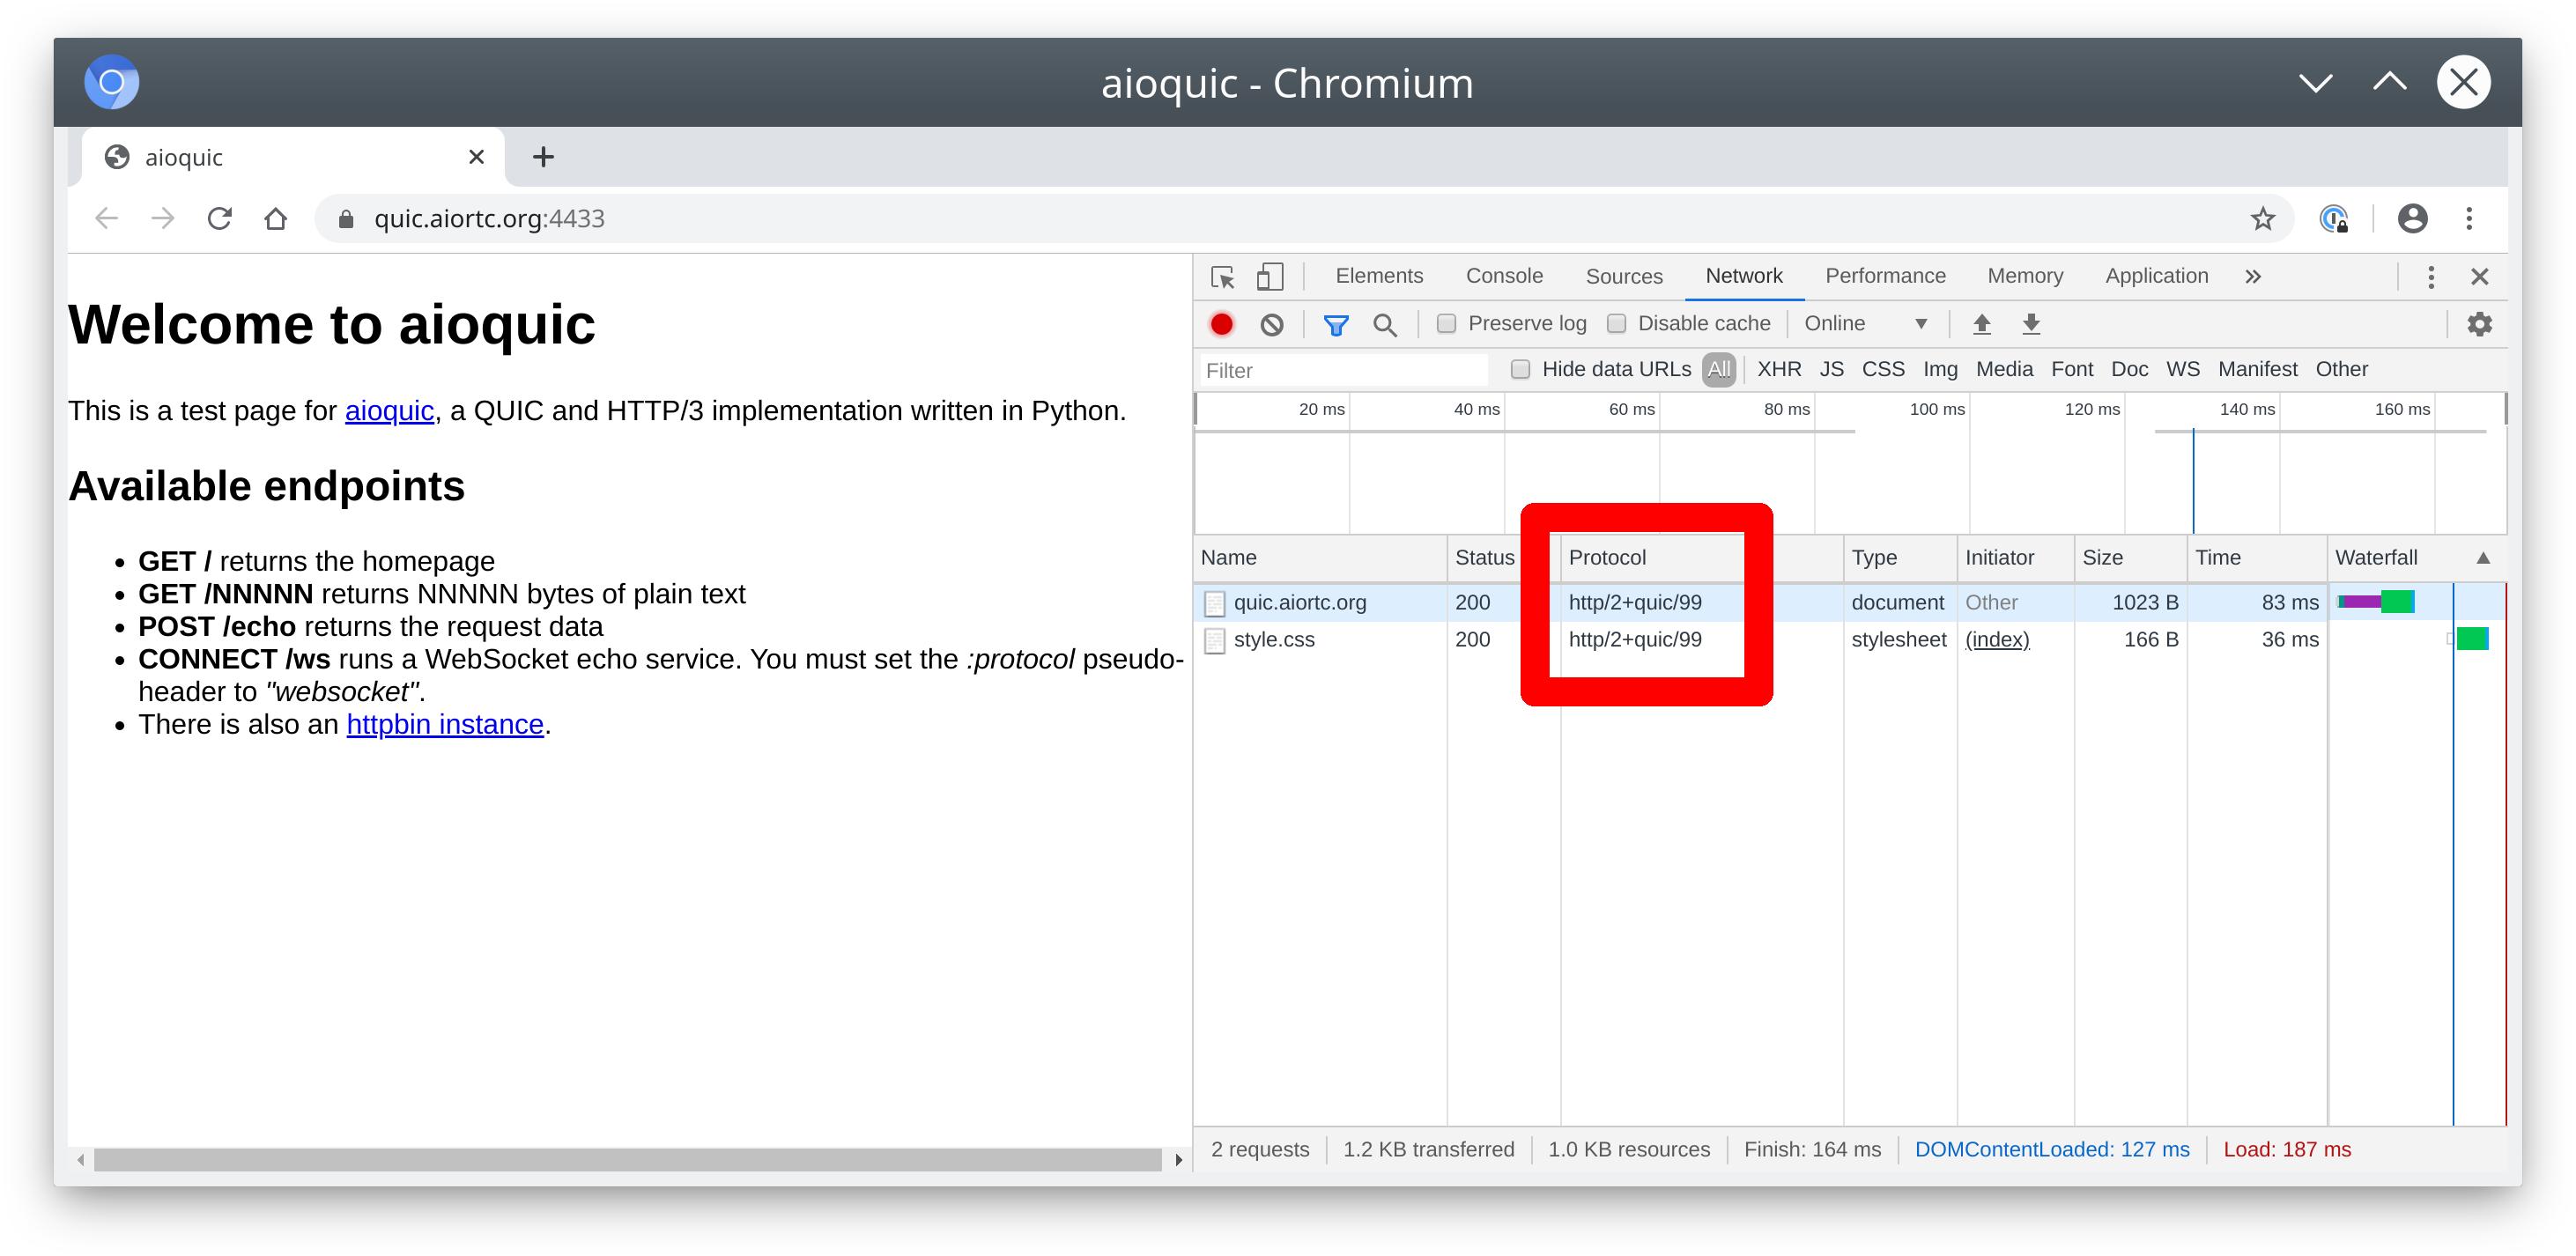Filter requests by CSS
Image resolution: width=2576 pixels, height=1256 pixels.
(x=1883, y=370)
